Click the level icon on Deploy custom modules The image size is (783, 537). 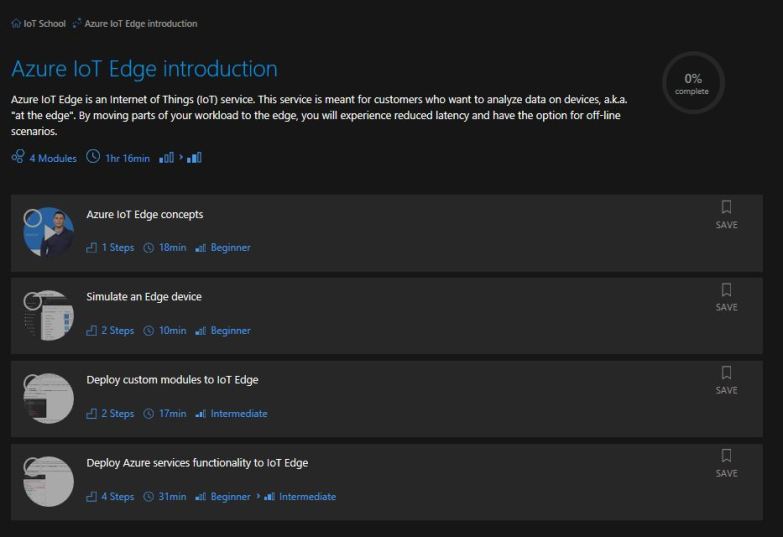click(x=200, y=414)
